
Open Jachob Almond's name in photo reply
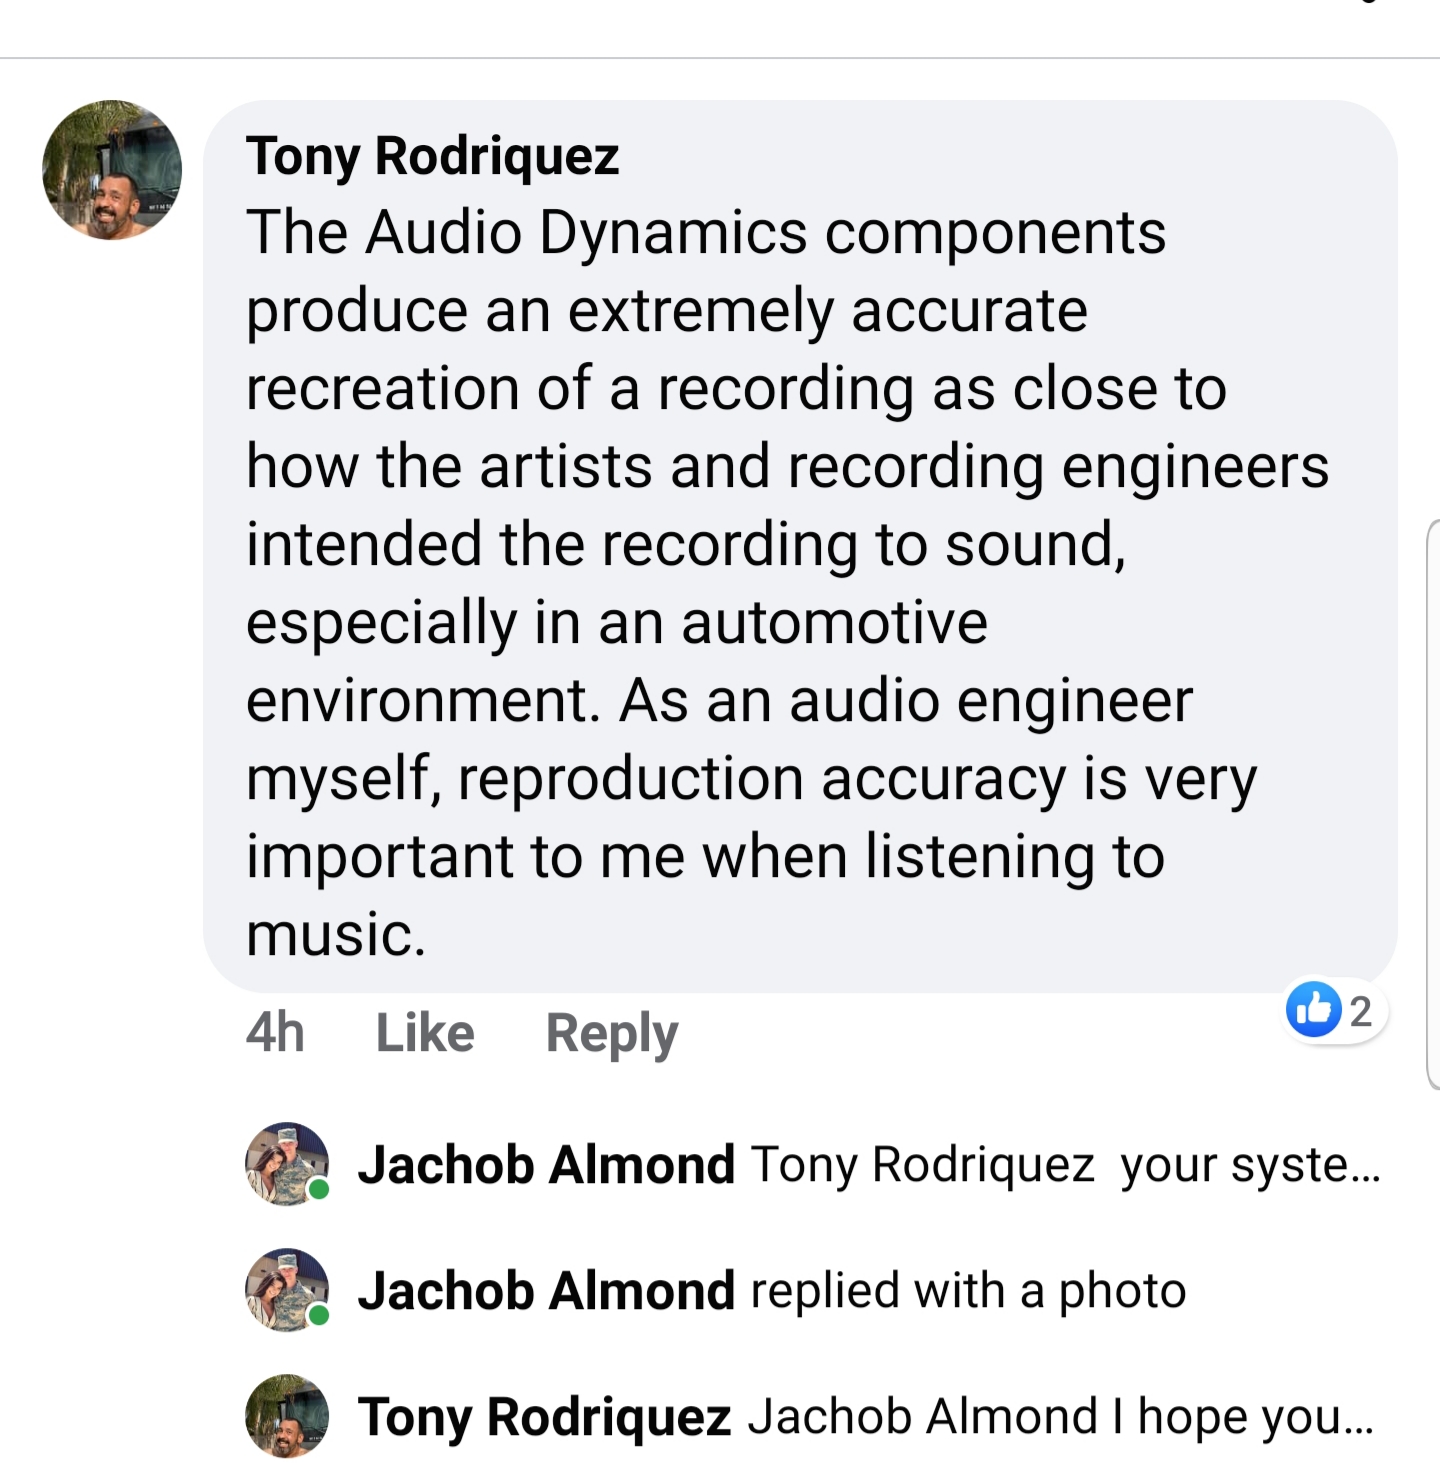click(x=546, y=1291)
